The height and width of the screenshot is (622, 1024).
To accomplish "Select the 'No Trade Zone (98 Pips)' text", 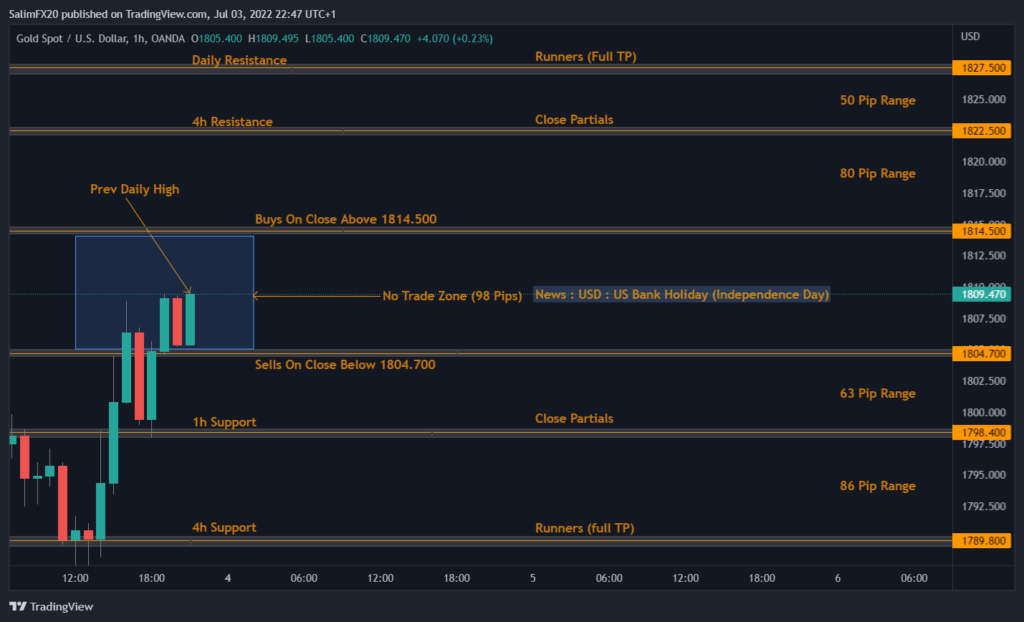I will 452,296.
